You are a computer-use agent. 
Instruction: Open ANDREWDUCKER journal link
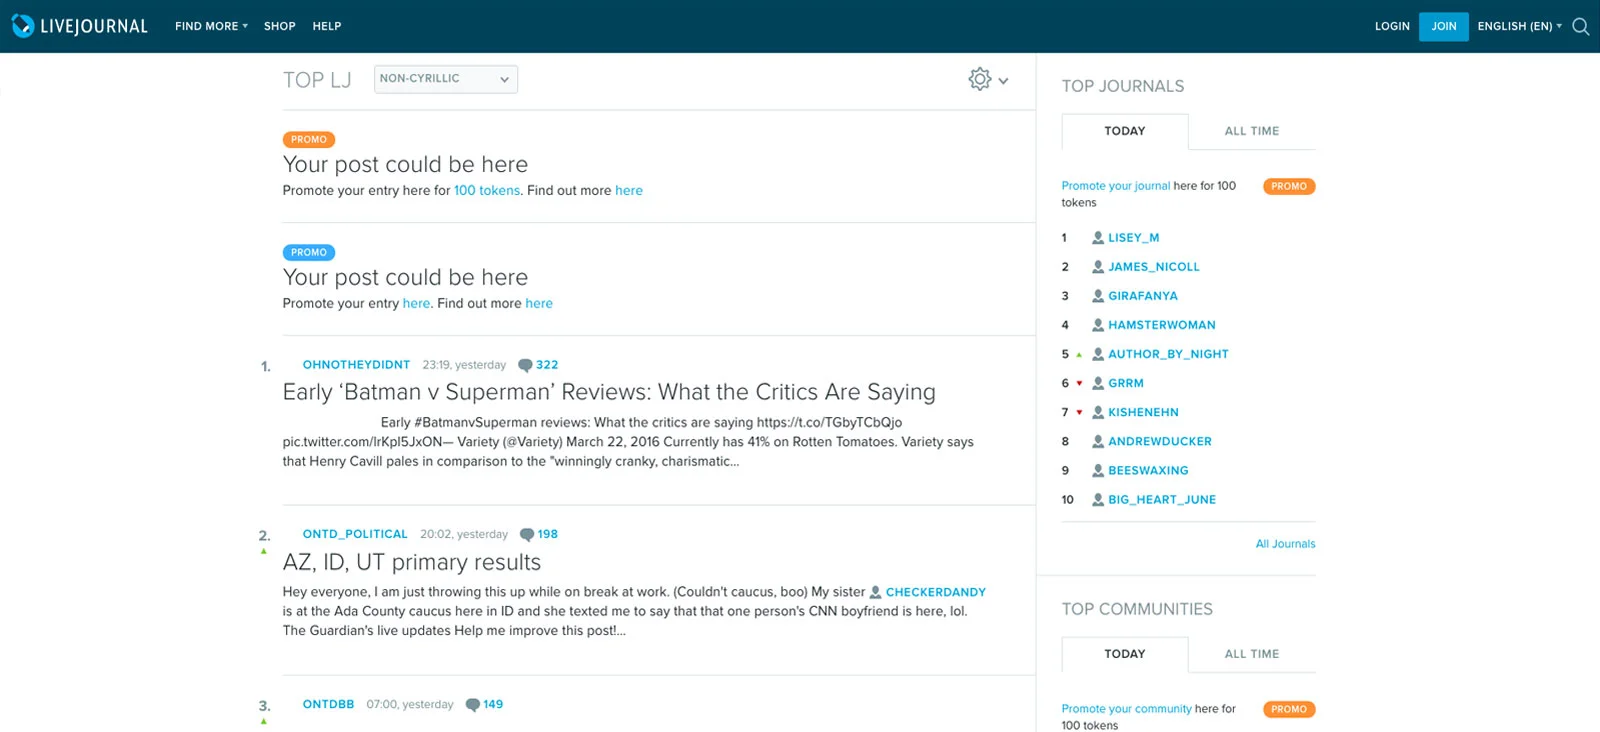[x=1159, y=441]
